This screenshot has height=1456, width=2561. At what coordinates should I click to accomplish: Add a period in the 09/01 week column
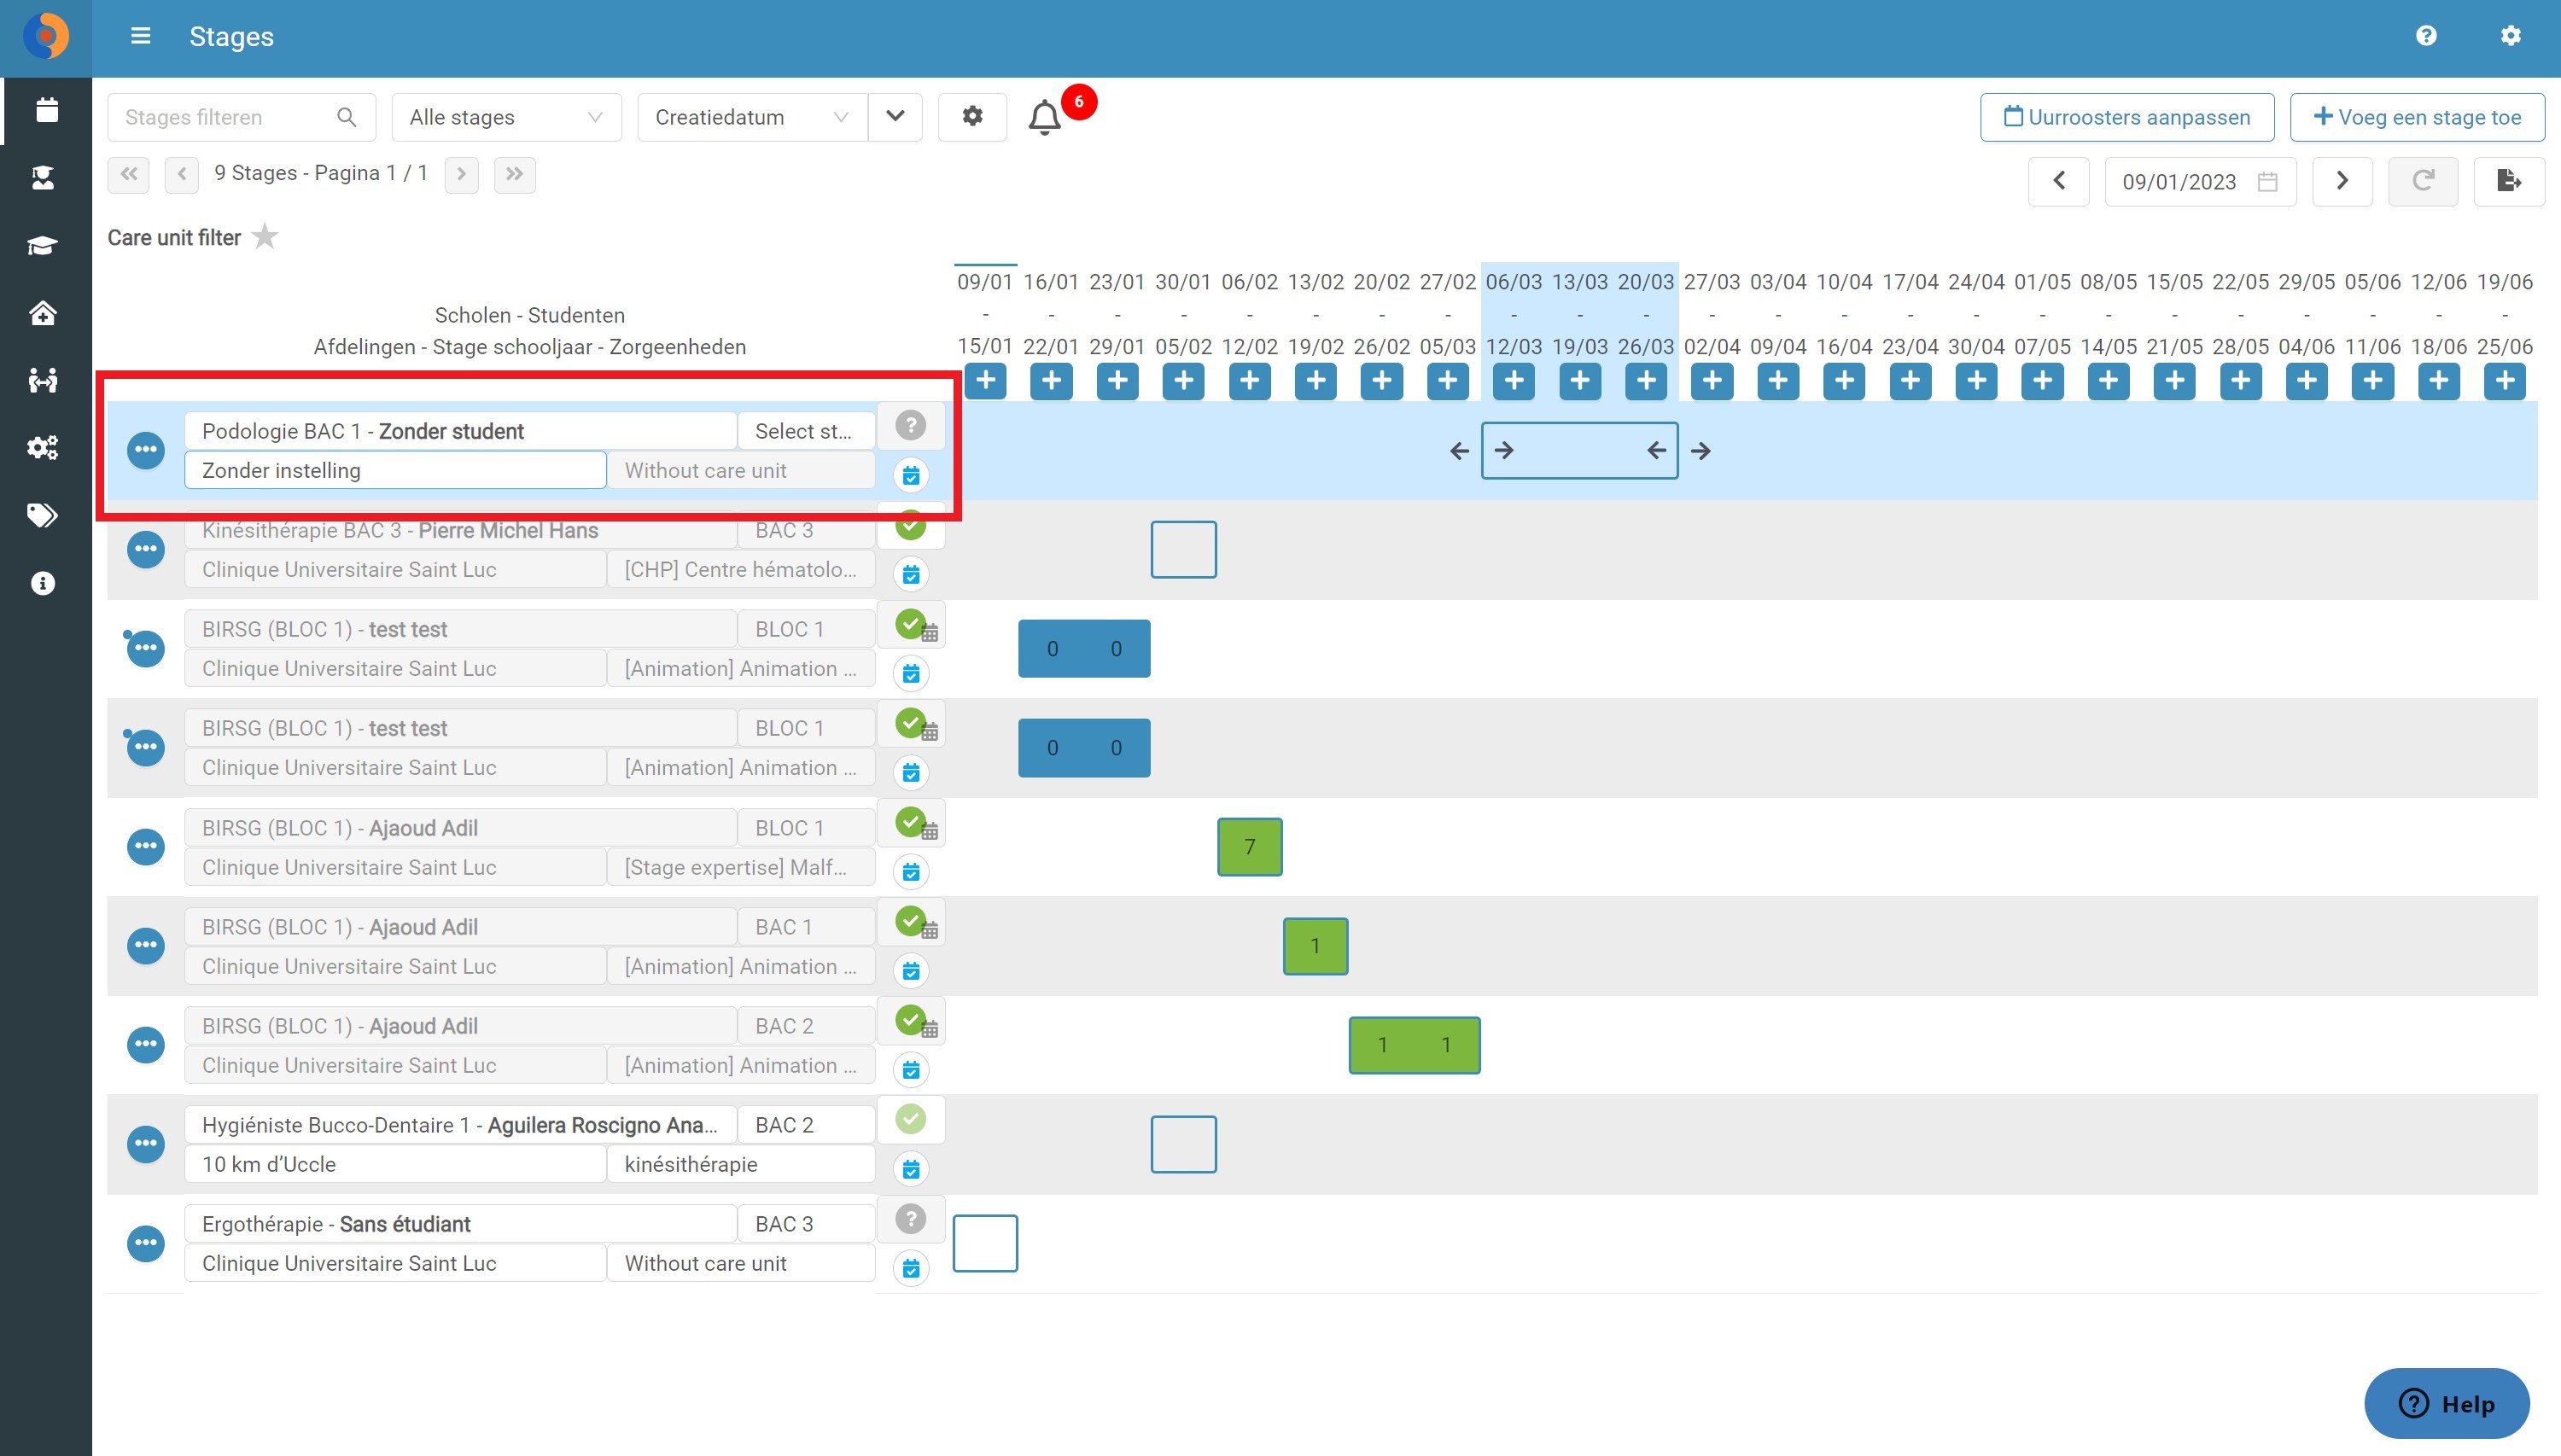[x=985, y=381]
